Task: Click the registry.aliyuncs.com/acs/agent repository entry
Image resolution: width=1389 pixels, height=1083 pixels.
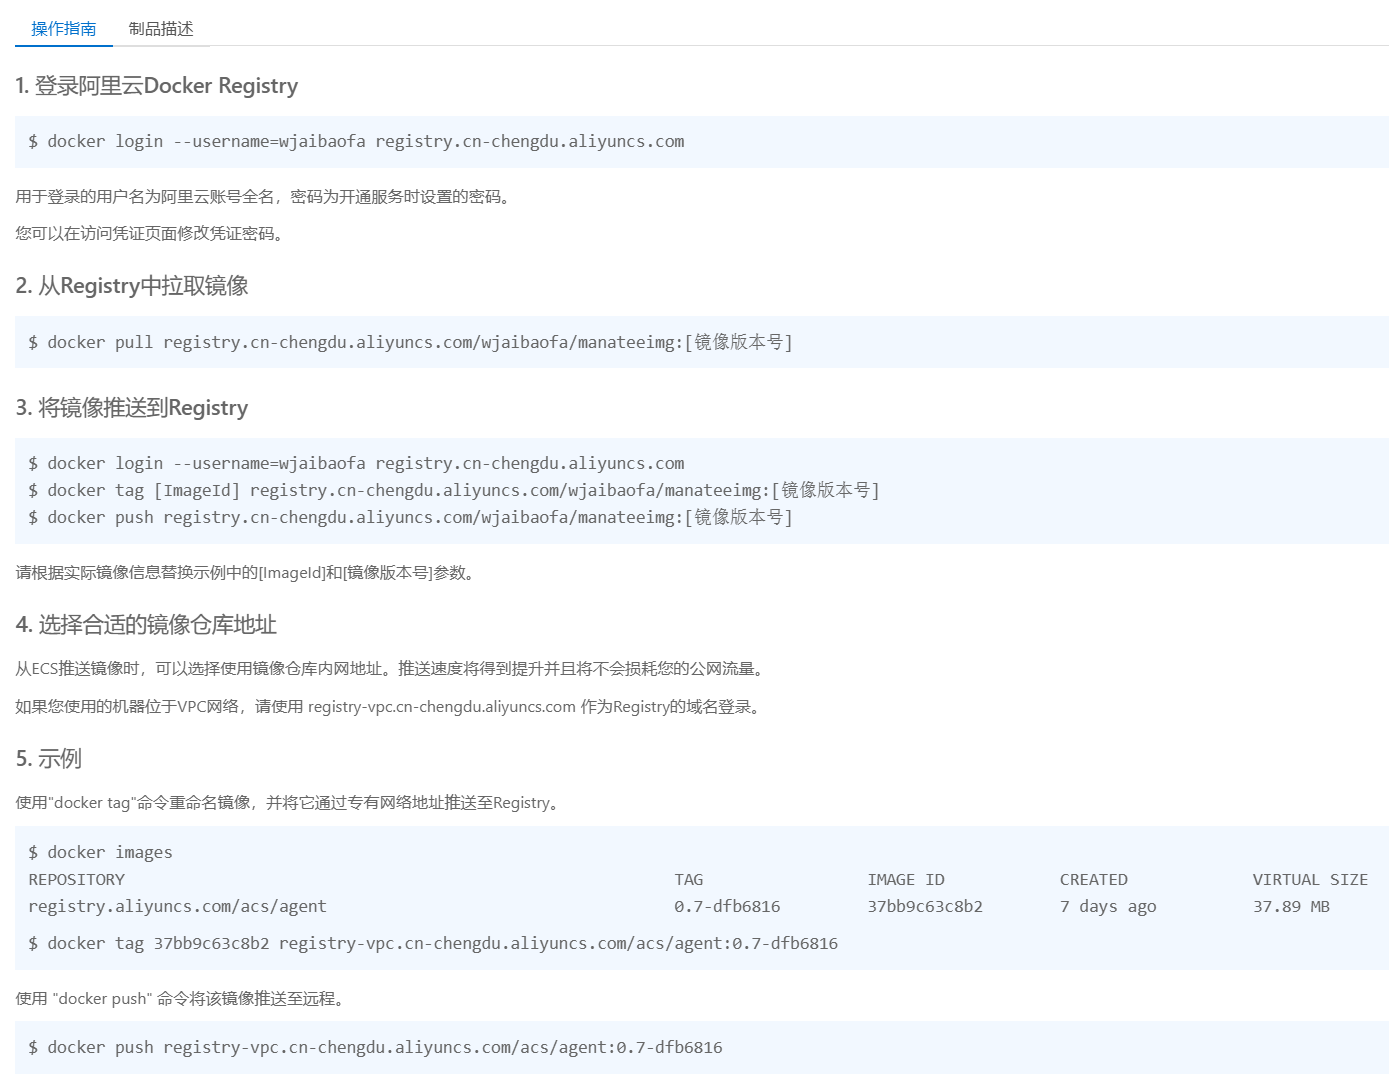Action: tap(177, 907)
